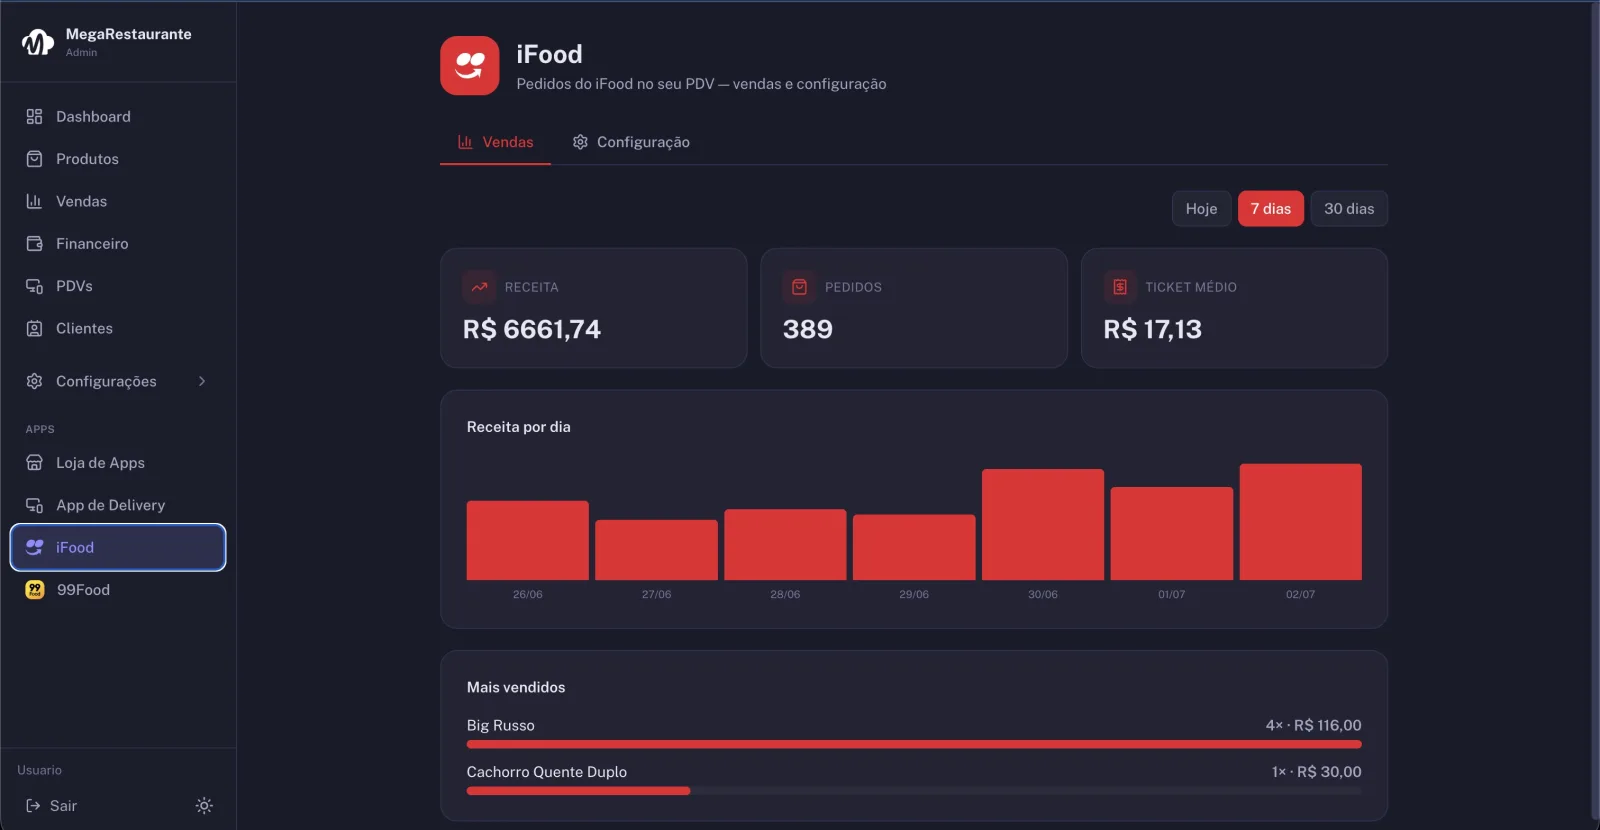This screenshot has width=1600, height=830.
Task: Open App de Delivery from sidebar
Action: pos(118,505)
